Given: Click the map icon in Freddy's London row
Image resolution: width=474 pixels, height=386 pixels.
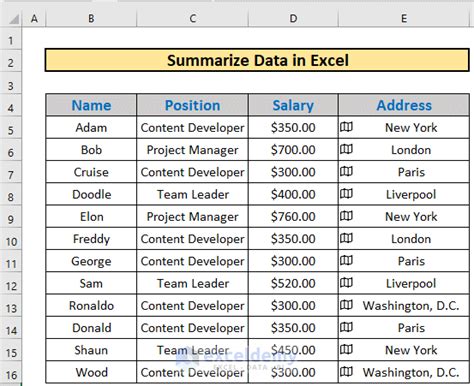Looking at the screenshot, I should point(346,238).
